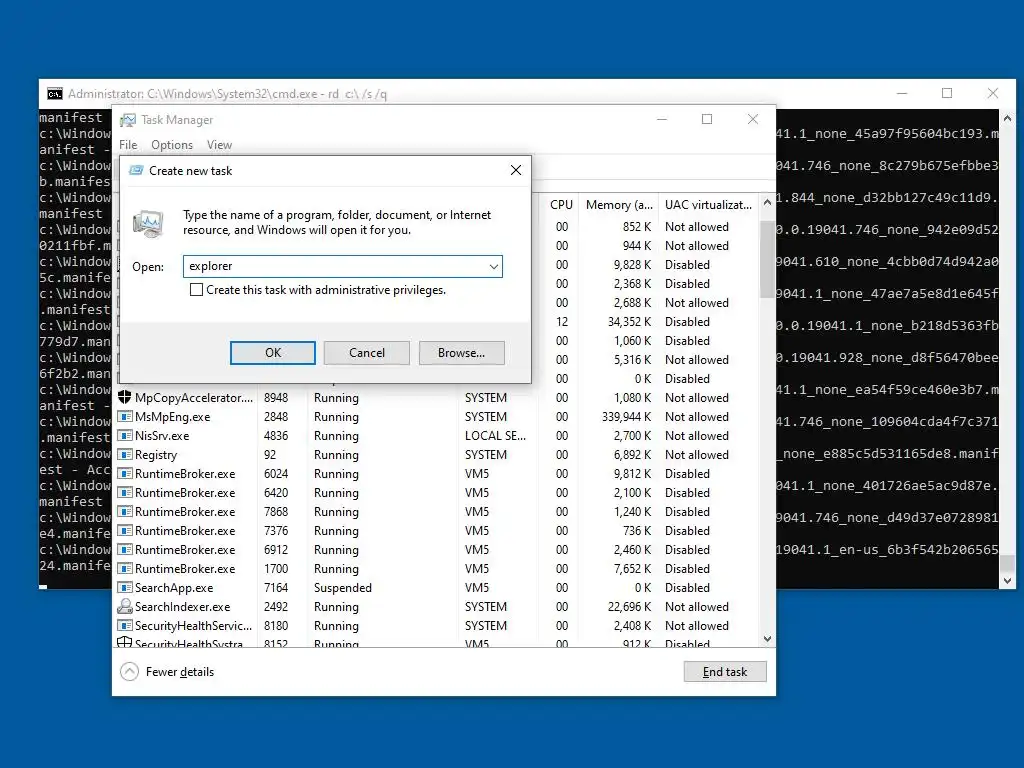Select the SecurityHealthServic... process name
Screen dimensions: 1024x768
[193, 625]
